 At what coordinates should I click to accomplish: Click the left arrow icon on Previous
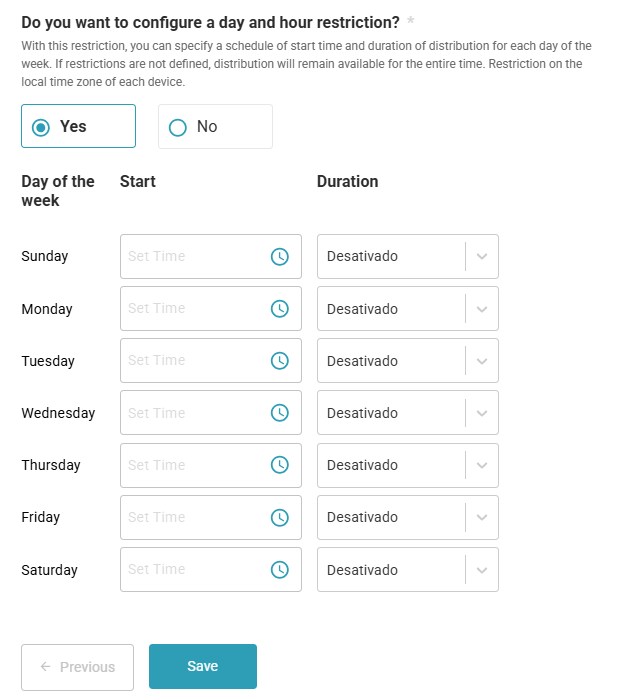click(45, 666)
